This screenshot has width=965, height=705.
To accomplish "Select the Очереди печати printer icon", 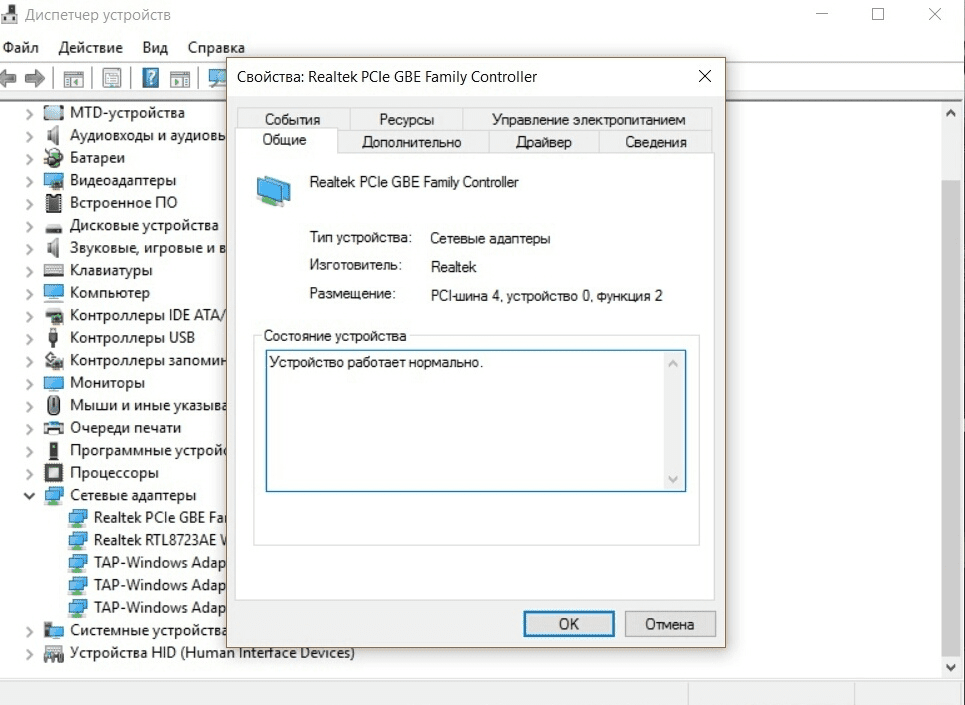I will [x=54, y=428].
